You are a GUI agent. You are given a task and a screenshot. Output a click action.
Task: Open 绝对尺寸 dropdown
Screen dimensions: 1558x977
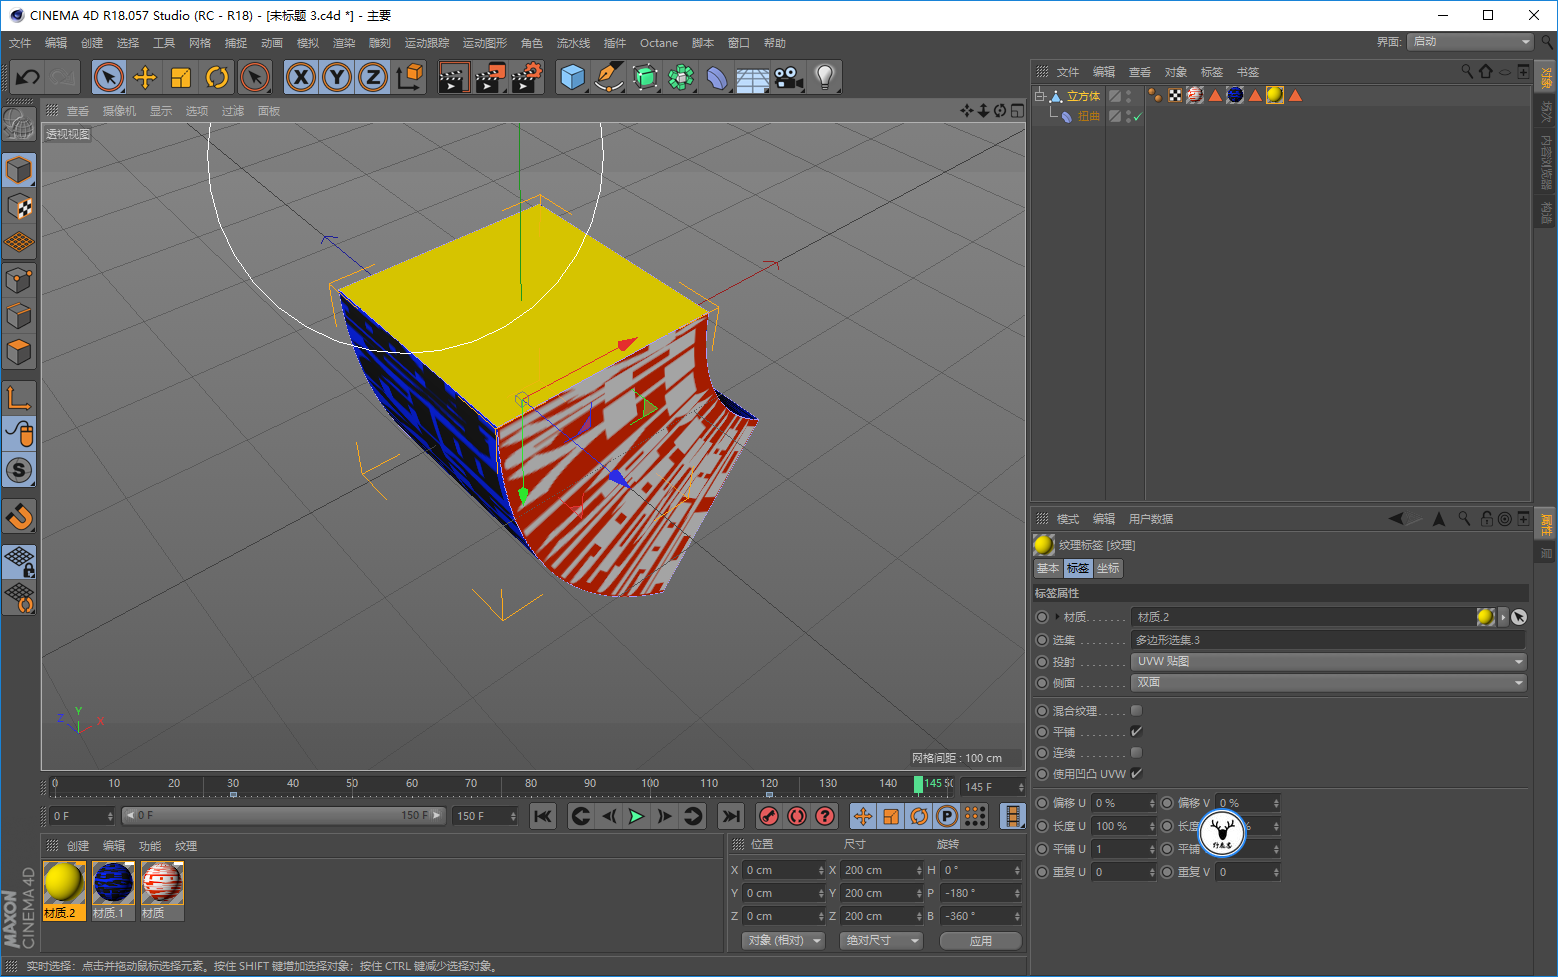tap(881, 940)
